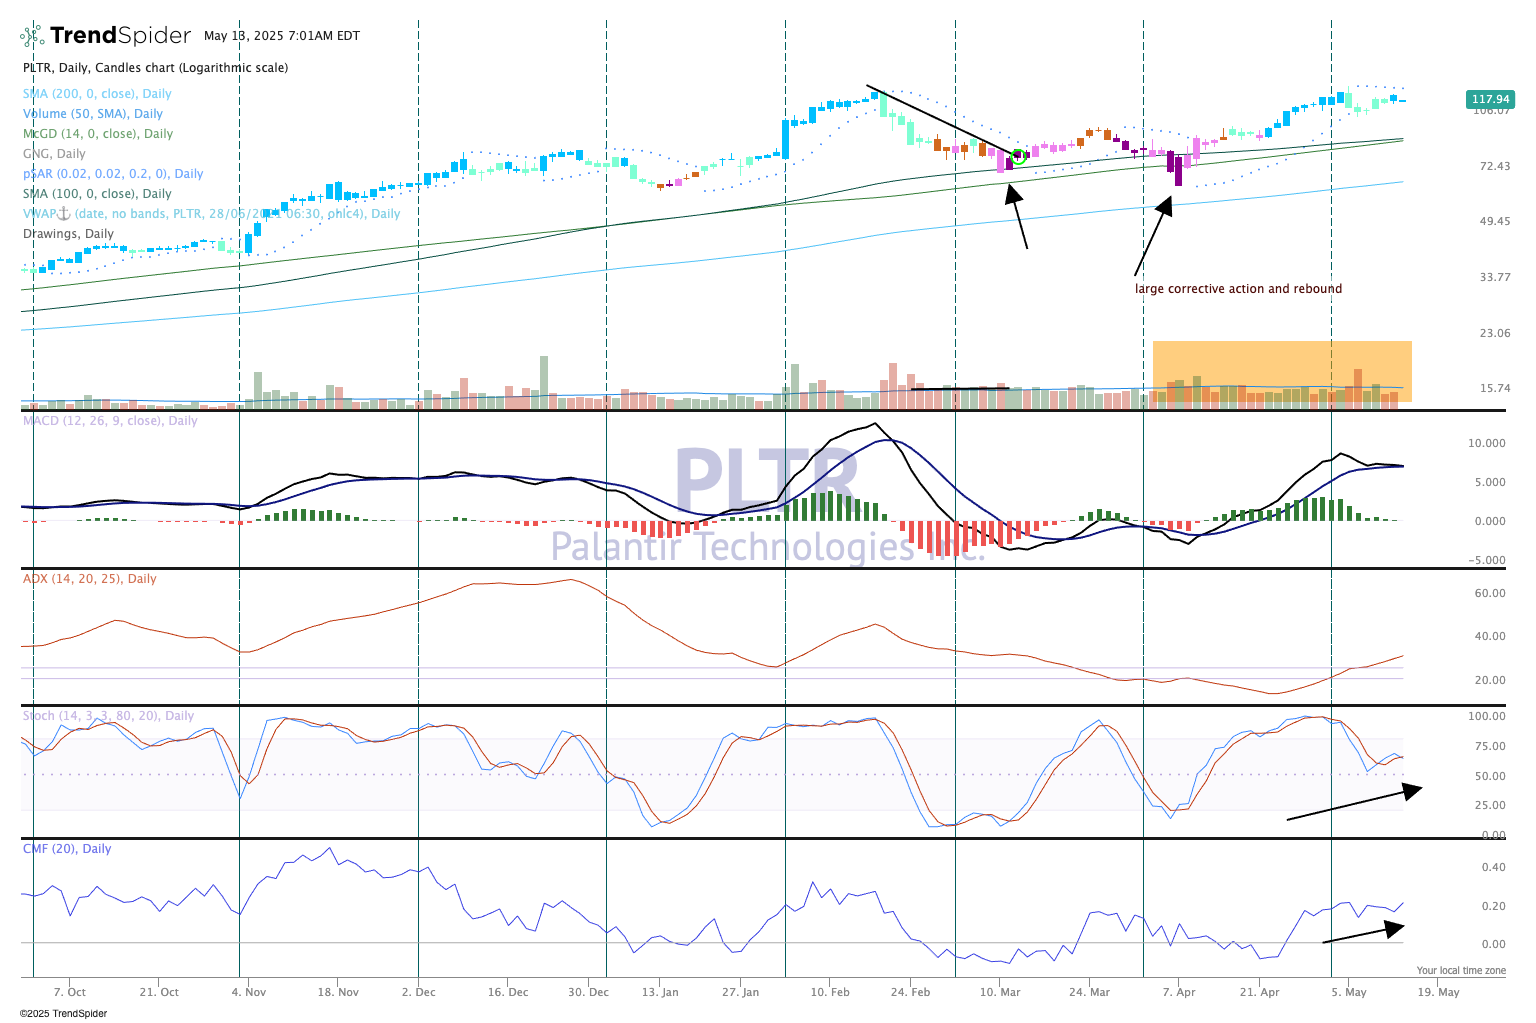This screenshot has height=1023, width=1536.
Task: Select the pSAR indicator label
Action: (x=113, y=174)
